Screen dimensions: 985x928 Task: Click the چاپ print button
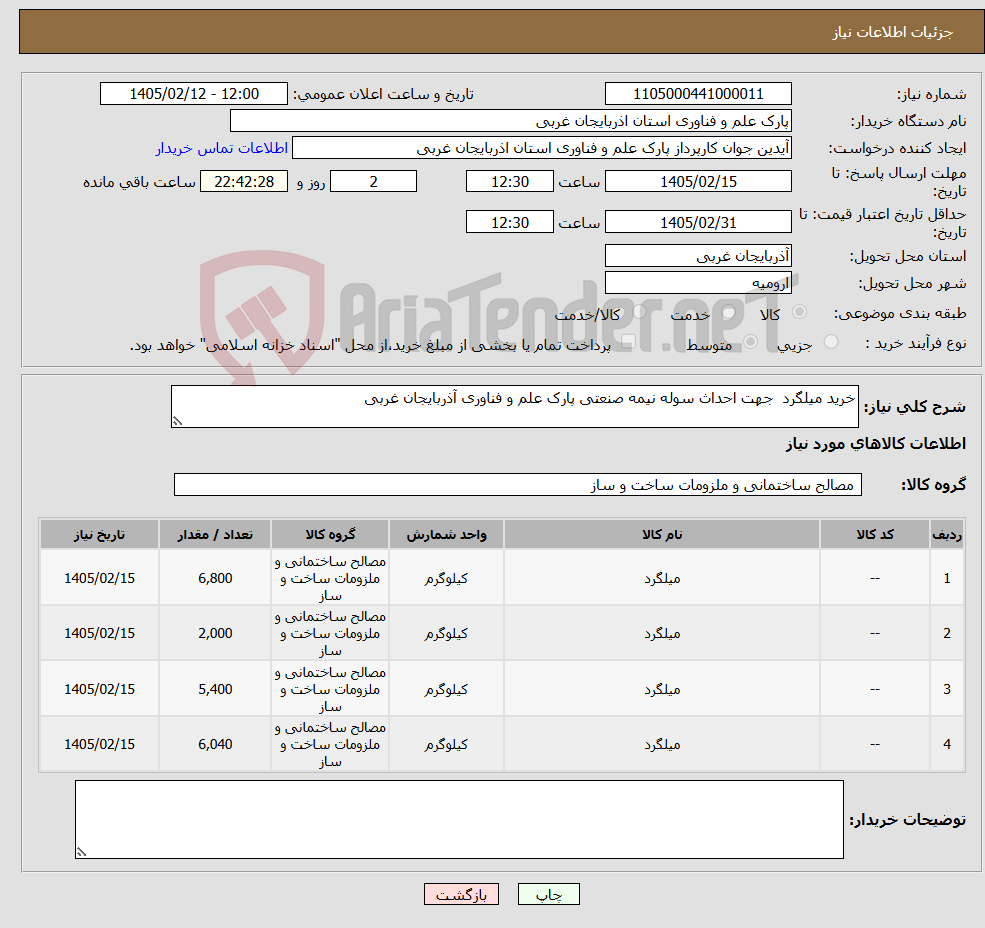click(548, 894)
